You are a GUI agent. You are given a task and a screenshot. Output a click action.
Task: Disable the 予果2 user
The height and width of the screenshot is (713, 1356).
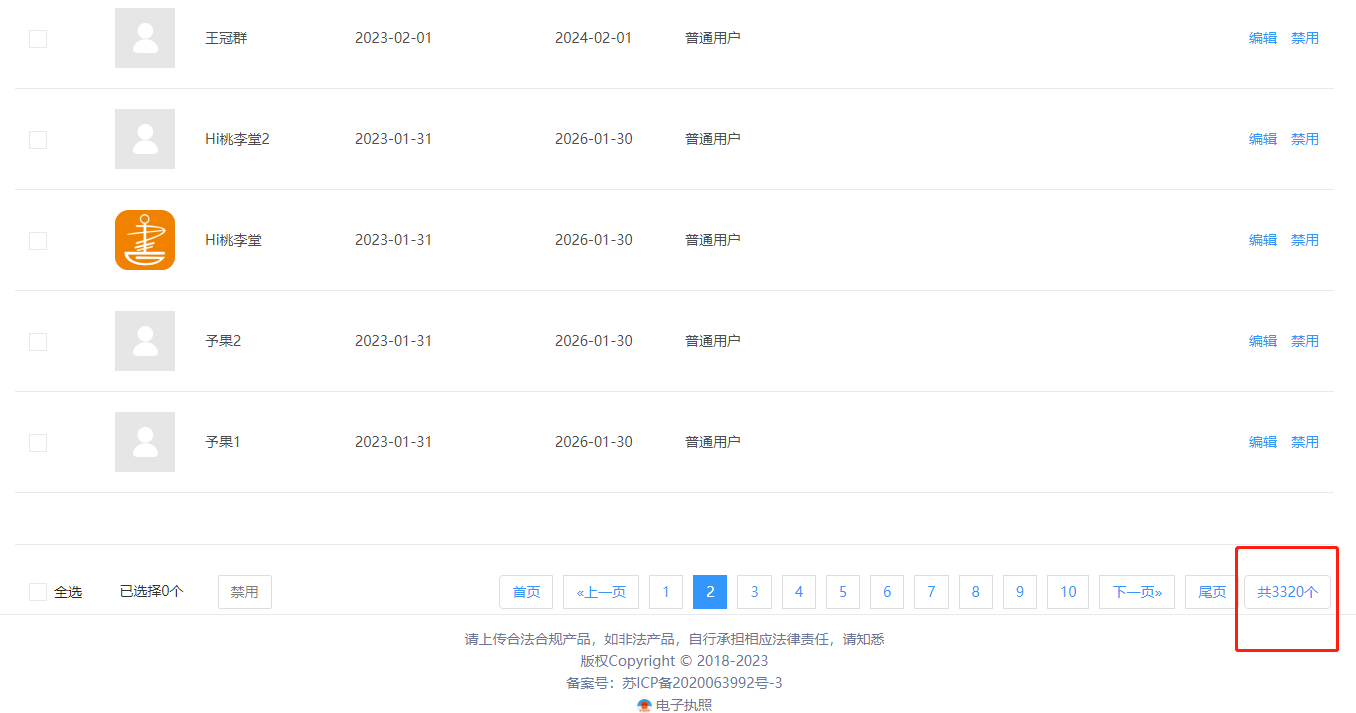click(x=1305, y=341)
